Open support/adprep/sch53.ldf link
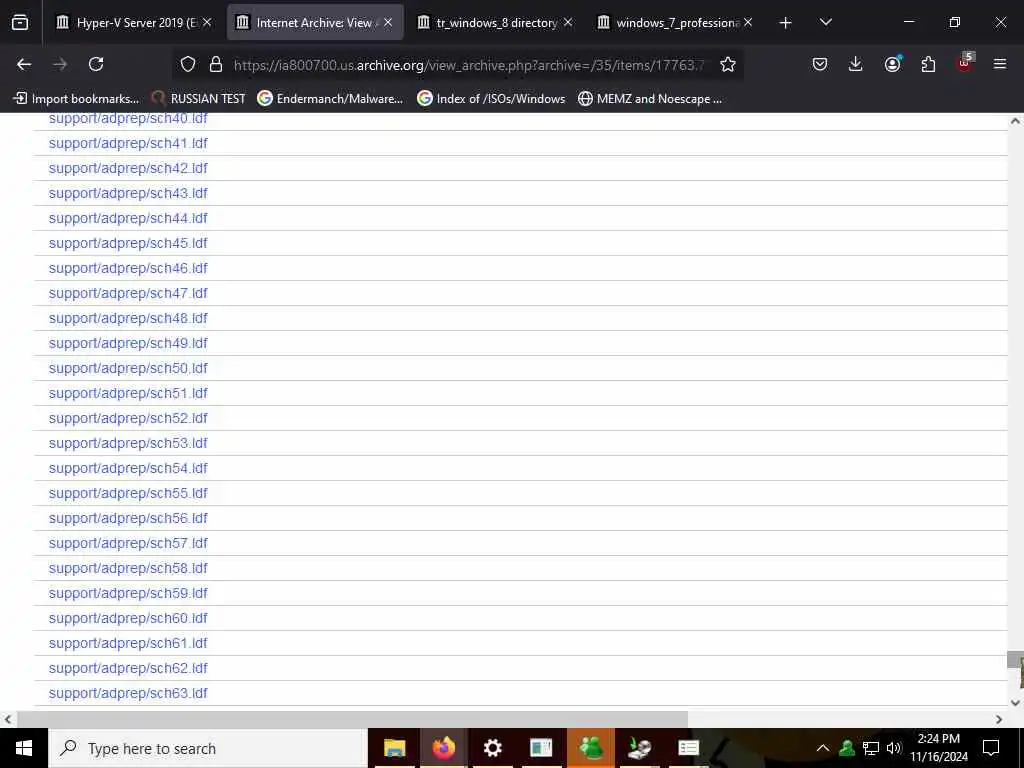Screen dimensions: 1024x768 [128, 443]
